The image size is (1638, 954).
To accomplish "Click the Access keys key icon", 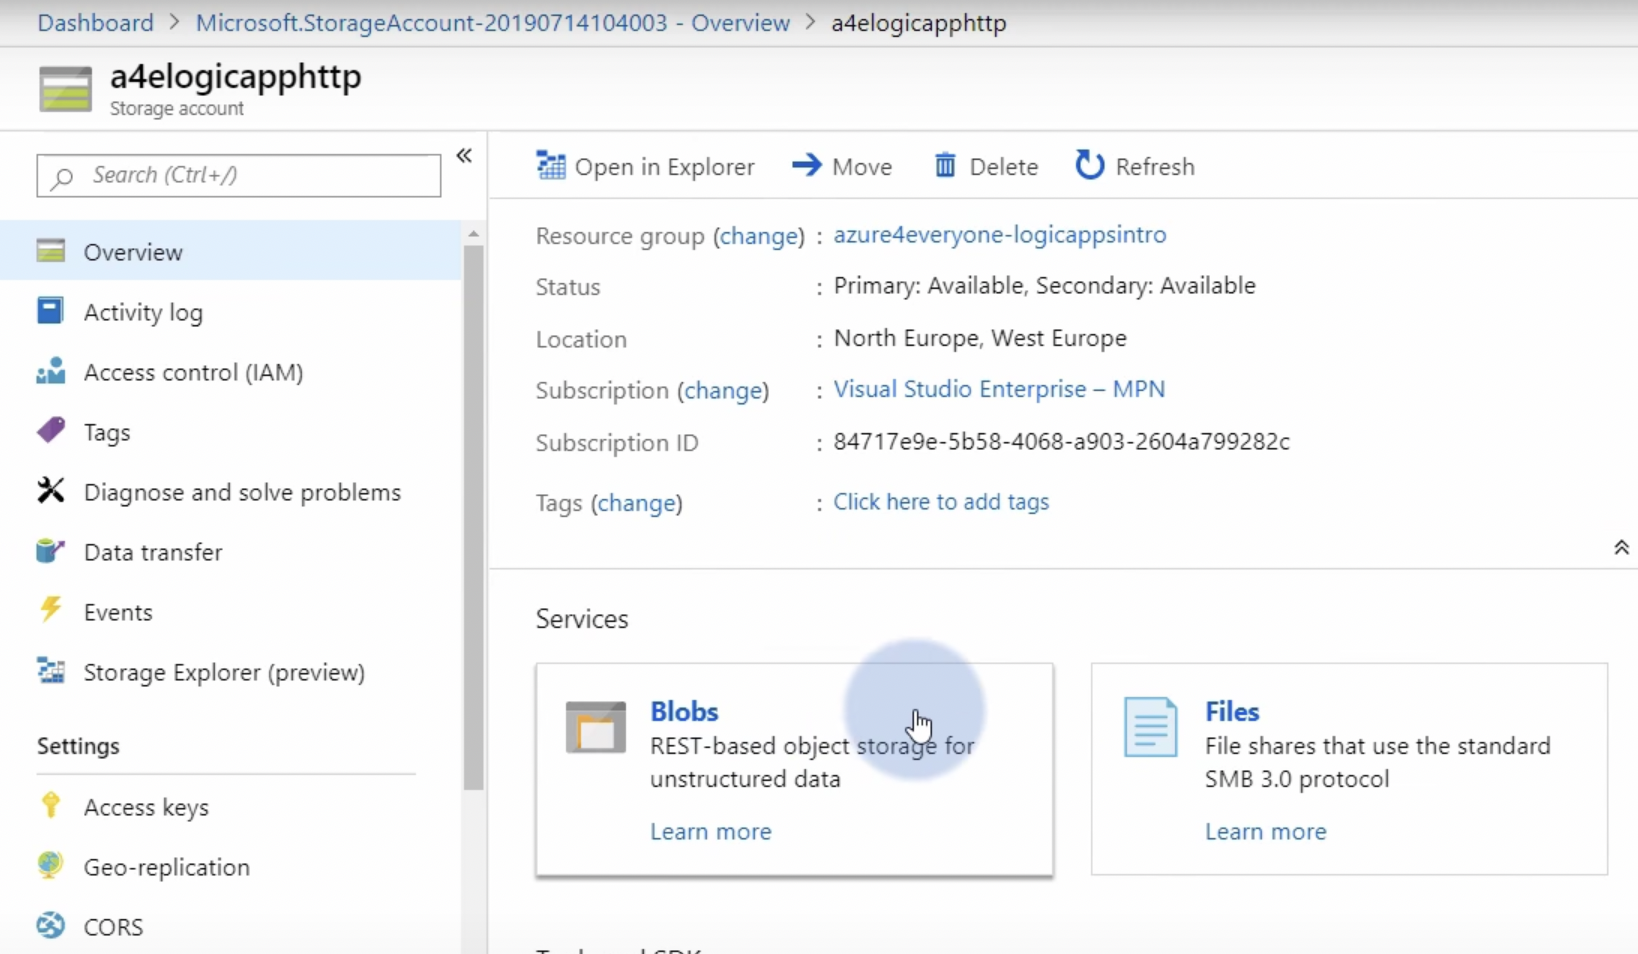I will (50, 805).
